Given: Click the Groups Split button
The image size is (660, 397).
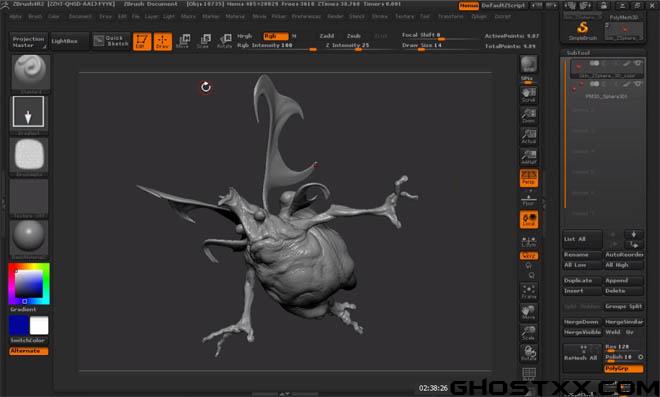Looking at the screenshot, I should (624, 306).
